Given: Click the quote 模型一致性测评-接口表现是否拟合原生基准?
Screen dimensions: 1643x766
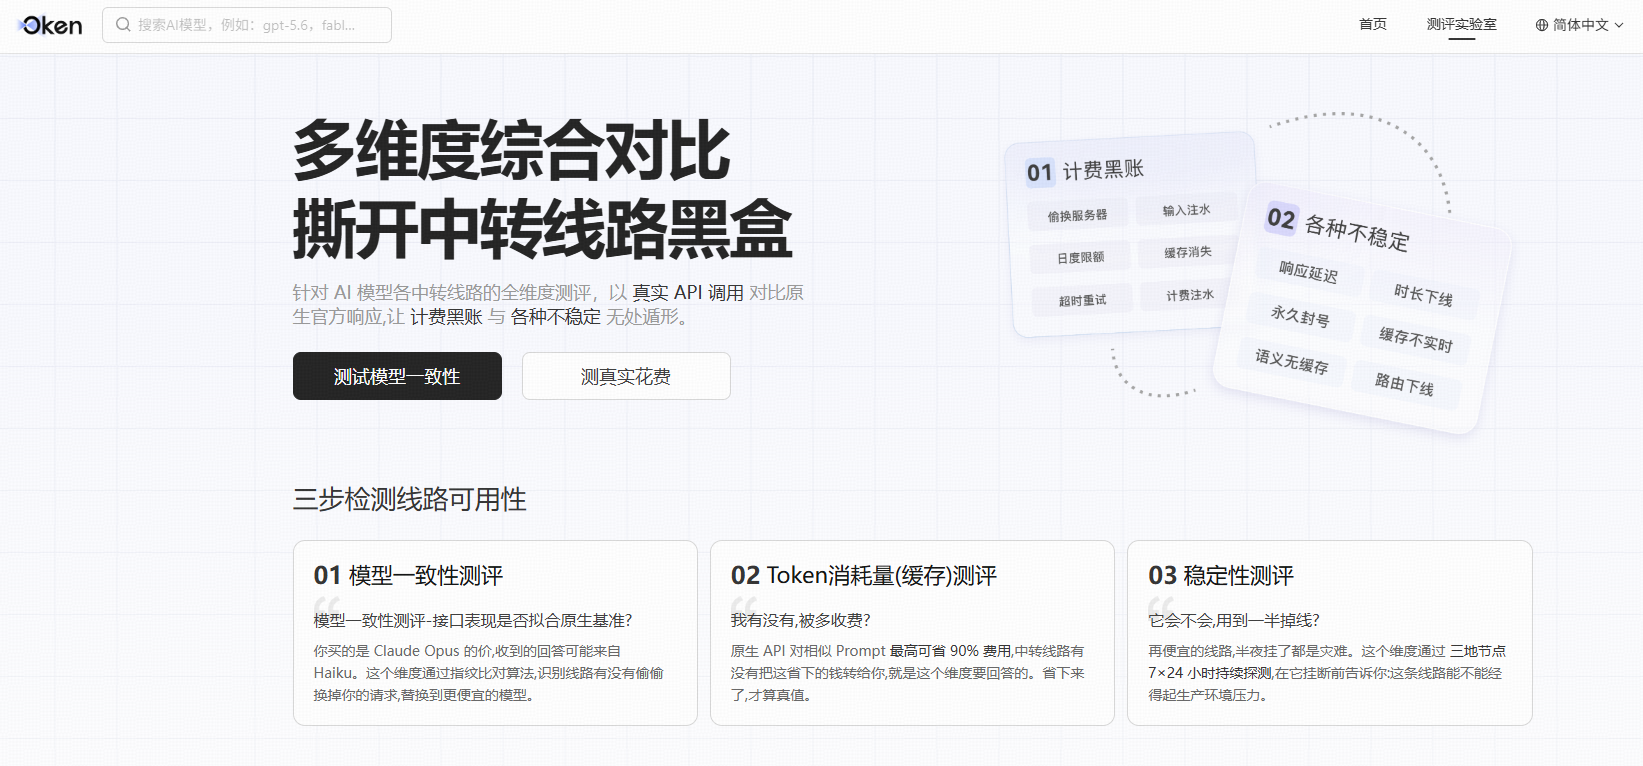Looking at the screenshot, I should tap(473, 621).
